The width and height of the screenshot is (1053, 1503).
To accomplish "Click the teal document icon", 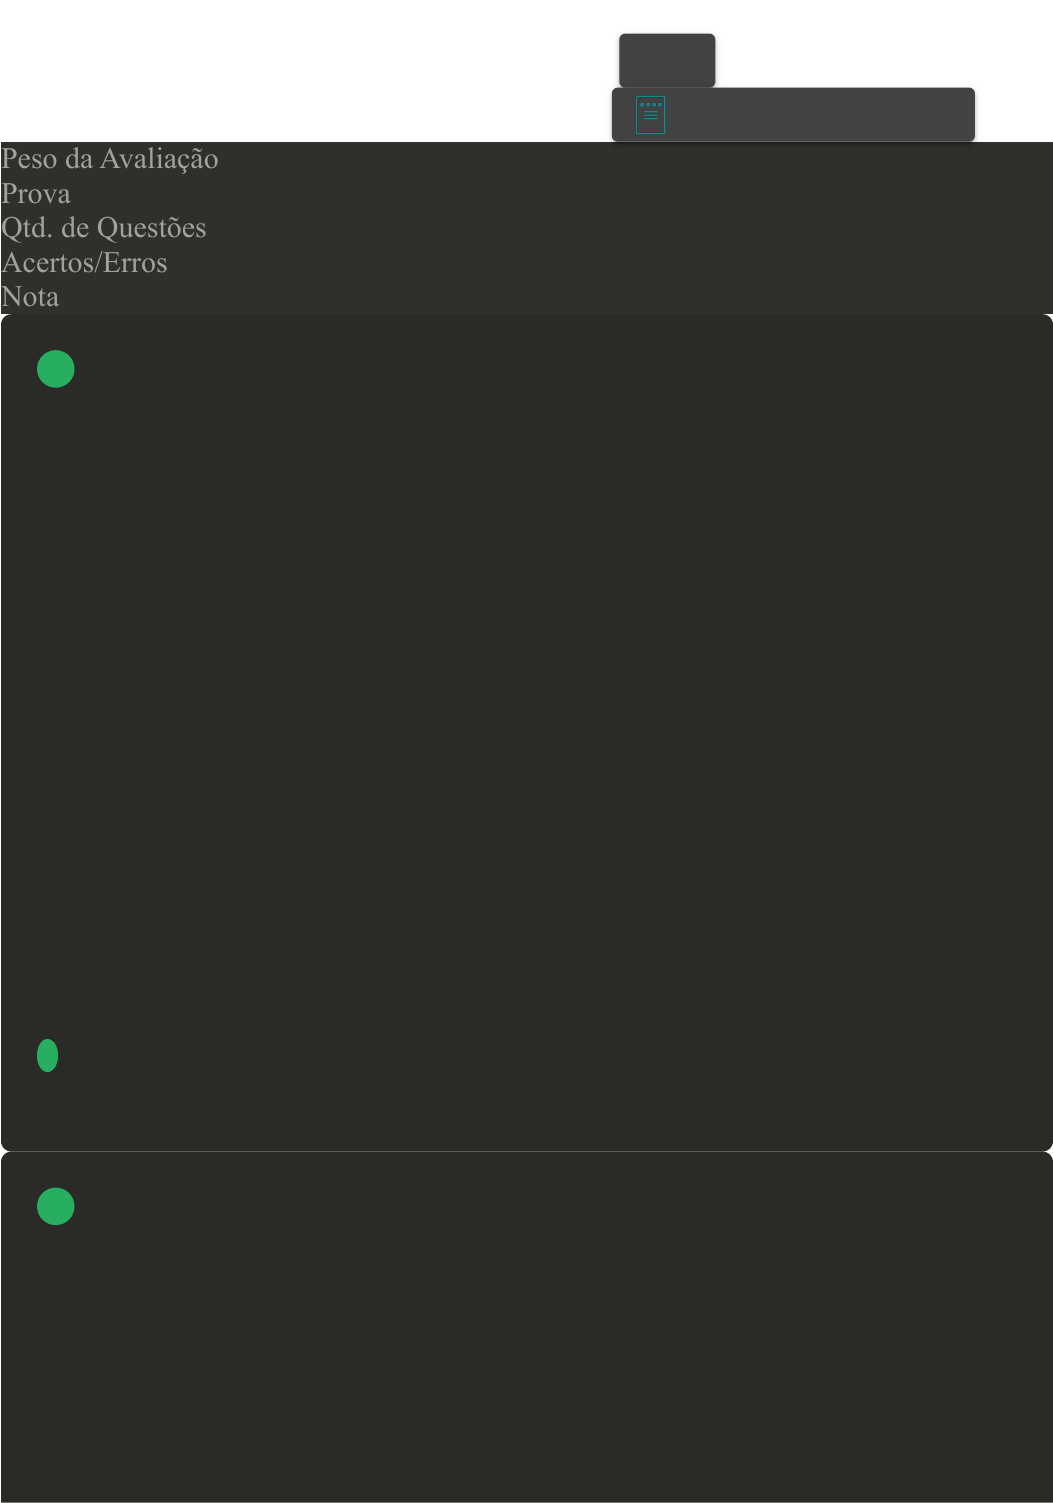I will [650, 115].
